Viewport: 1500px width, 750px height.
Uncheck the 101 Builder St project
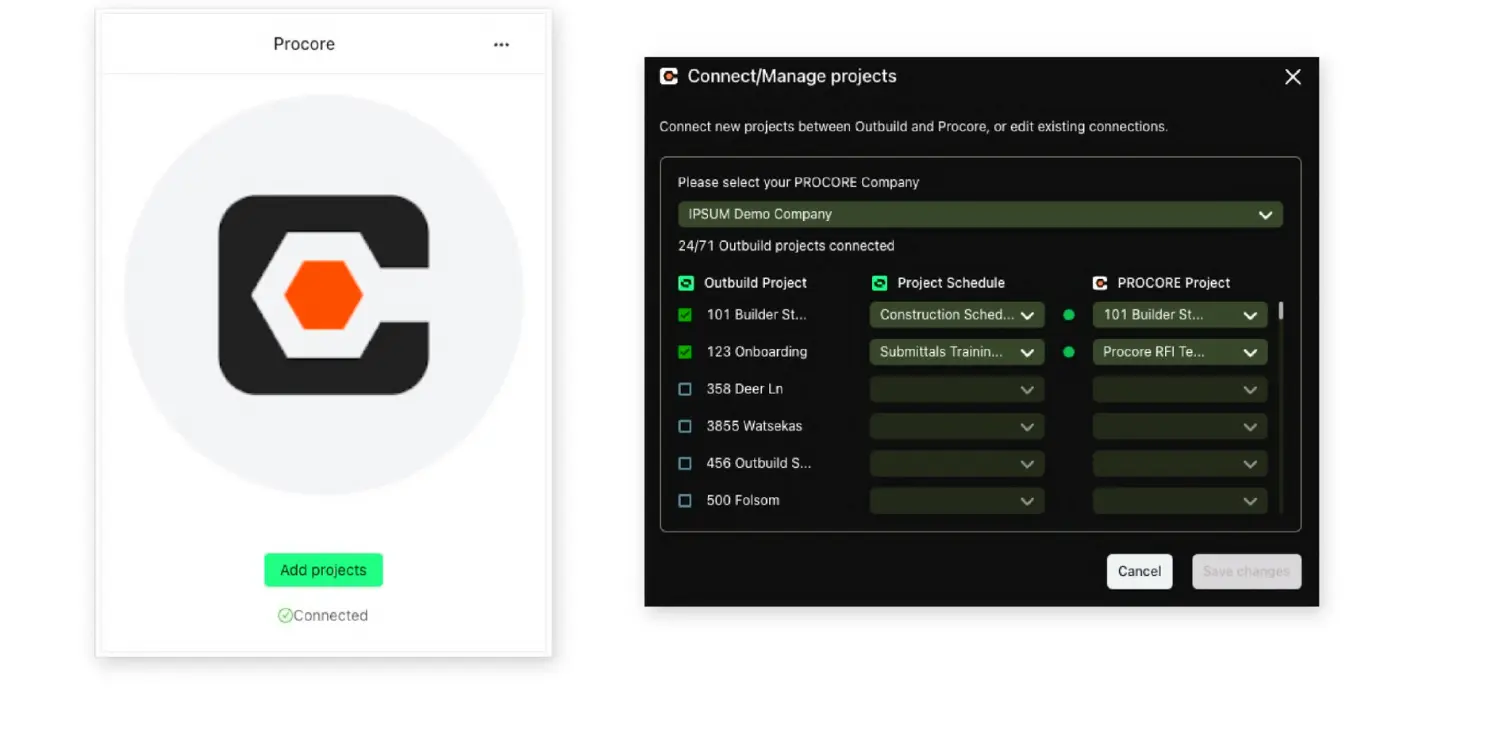click(x=686, y=314)
